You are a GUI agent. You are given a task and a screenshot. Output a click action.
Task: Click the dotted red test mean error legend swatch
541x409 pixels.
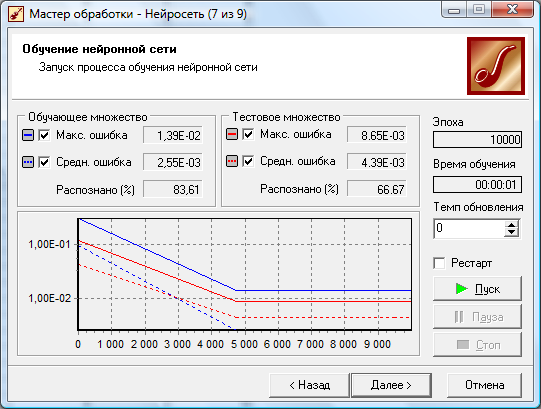point(232,161)
